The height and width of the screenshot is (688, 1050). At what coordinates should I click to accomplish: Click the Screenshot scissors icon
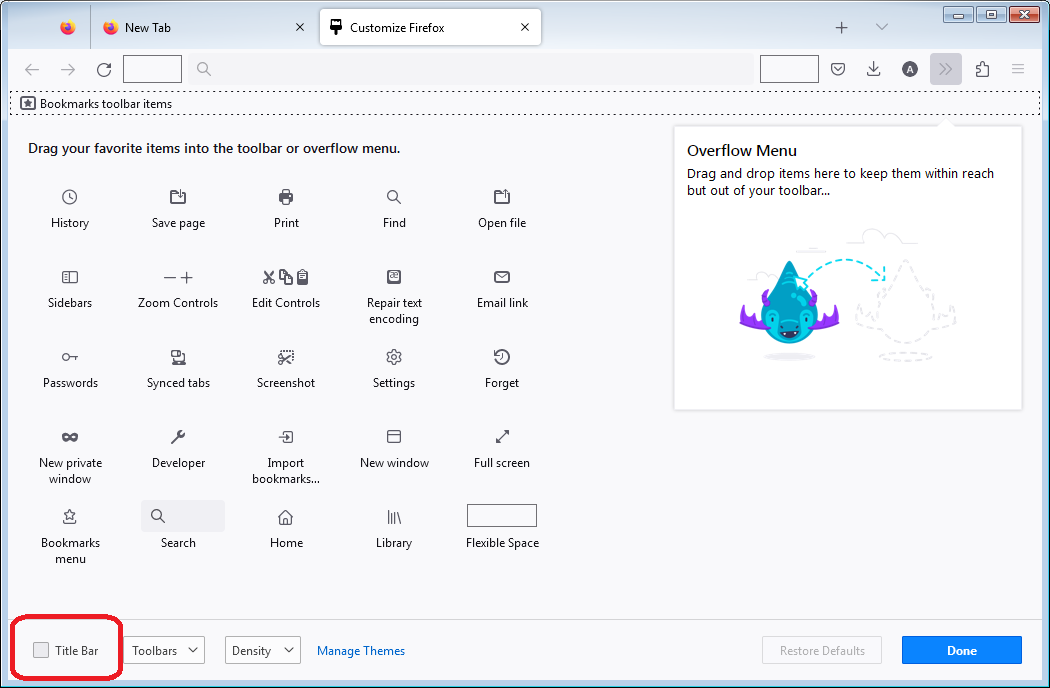[x=286, y=357]
